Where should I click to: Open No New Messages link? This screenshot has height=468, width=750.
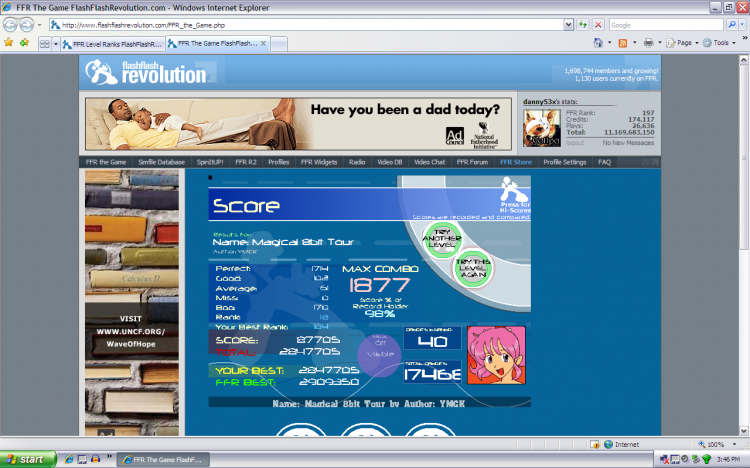(x=628, y=143)
